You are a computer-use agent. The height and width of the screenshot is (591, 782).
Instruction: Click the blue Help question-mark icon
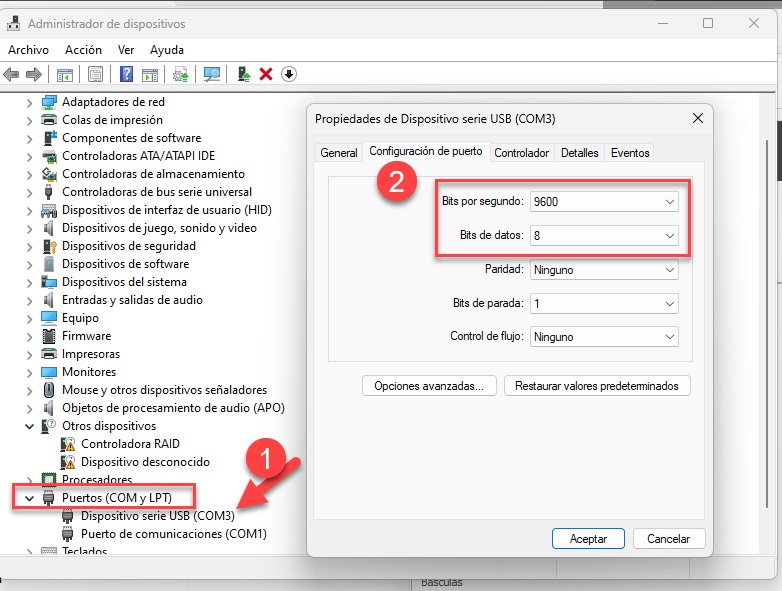point(127,74)
